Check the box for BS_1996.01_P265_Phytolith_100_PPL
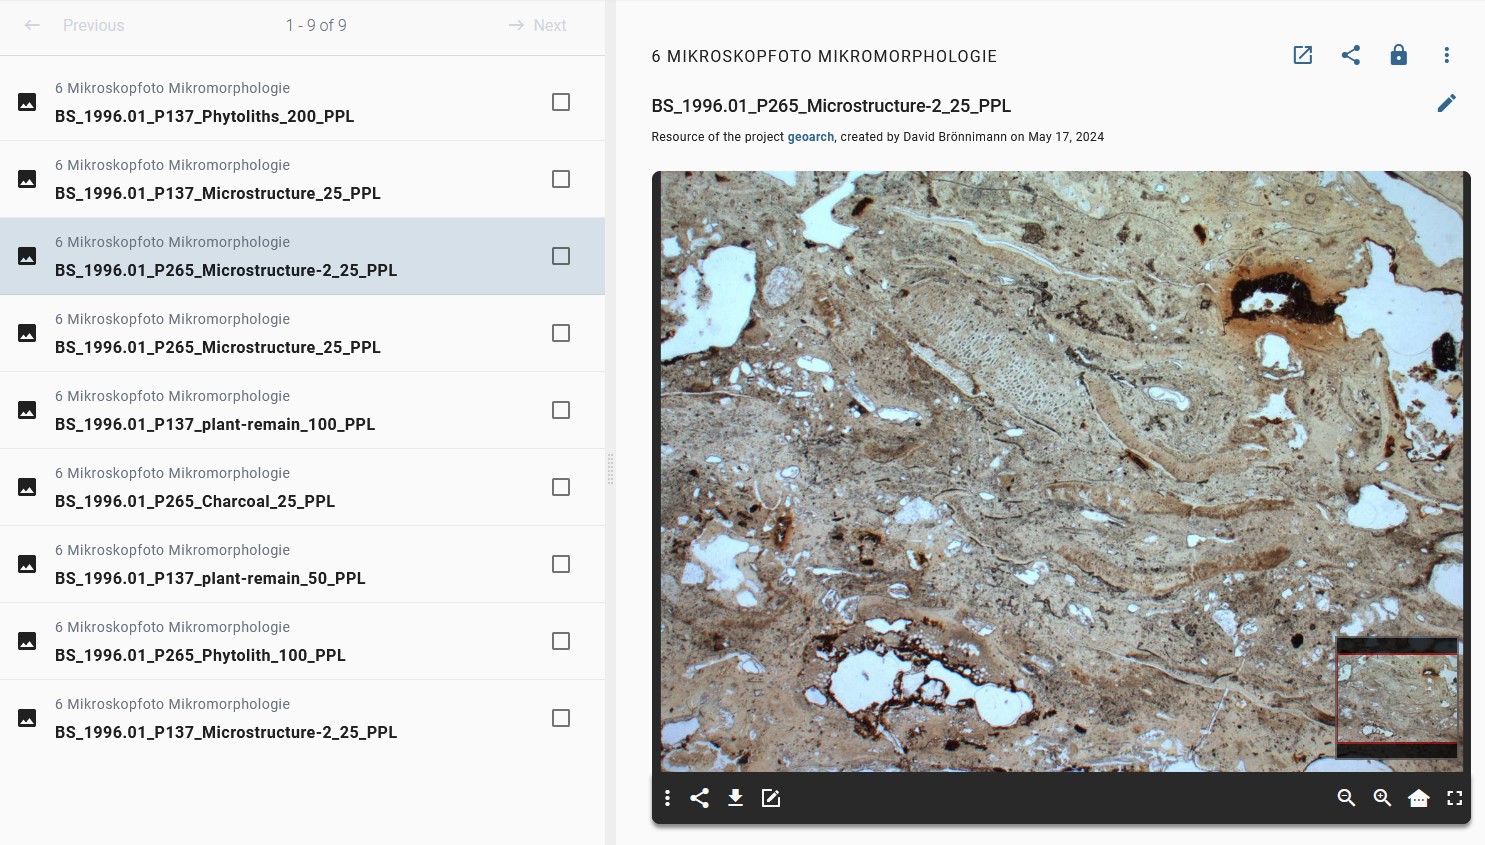This screenshot has height=845, width=1485. click(x=561, y=641)
